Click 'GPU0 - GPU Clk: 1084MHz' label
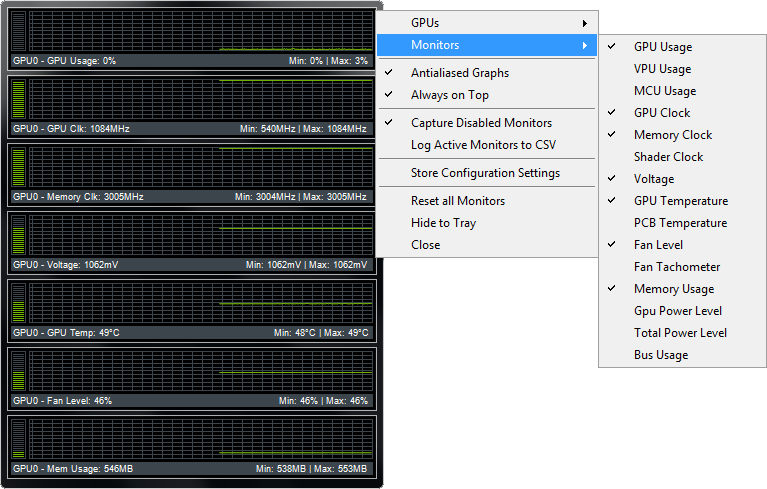The width and height of the screenshot is (767, 489). (x=71, y=129)
